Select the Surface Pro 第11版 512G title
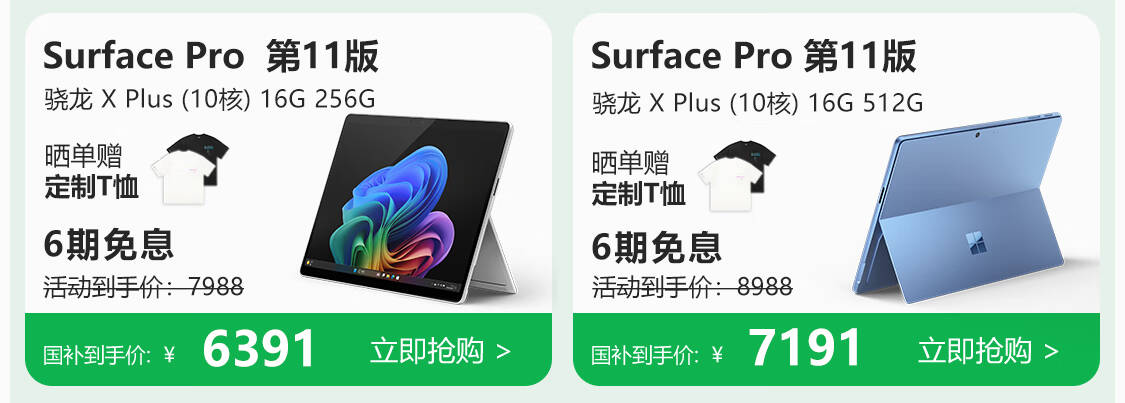Viewport: 1125px width, 403px height. (x=753, y=56)
